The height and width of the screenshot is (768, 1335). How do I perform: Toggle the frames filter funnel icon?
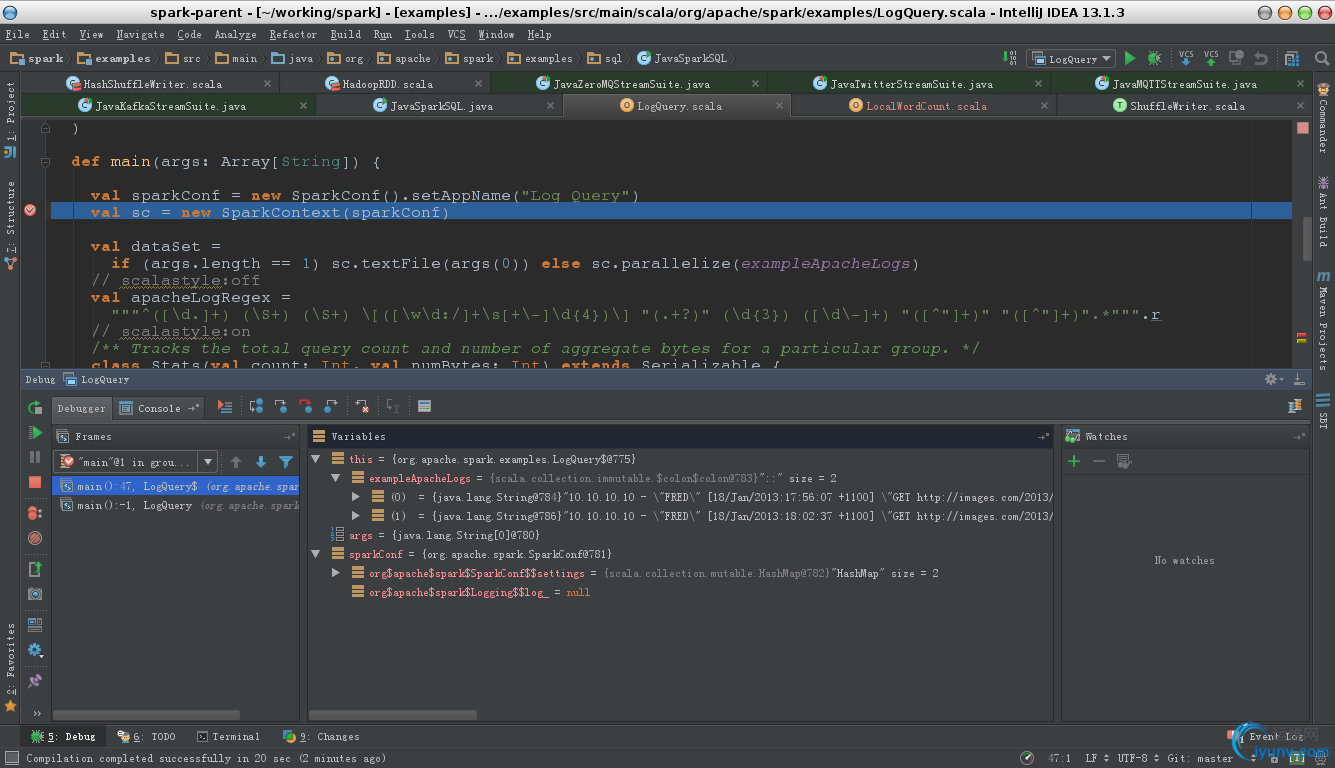point(286,462)
